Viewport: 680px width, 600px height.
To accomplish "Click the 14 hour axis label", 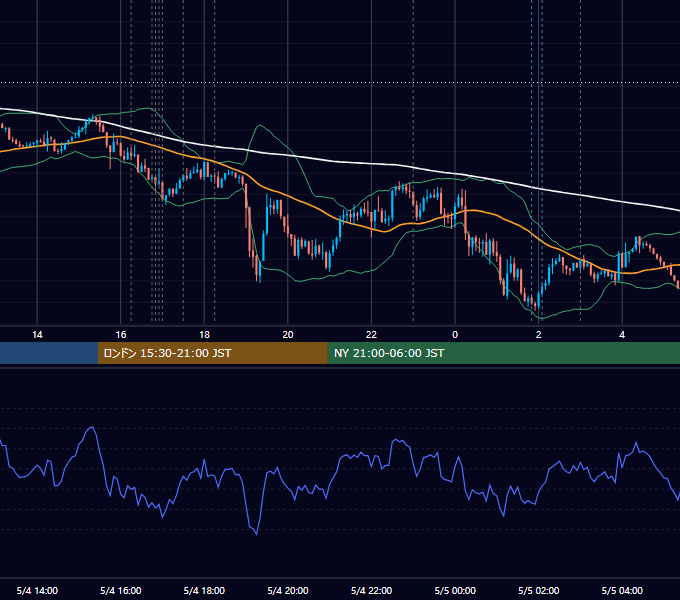I will tap(37, 335).
